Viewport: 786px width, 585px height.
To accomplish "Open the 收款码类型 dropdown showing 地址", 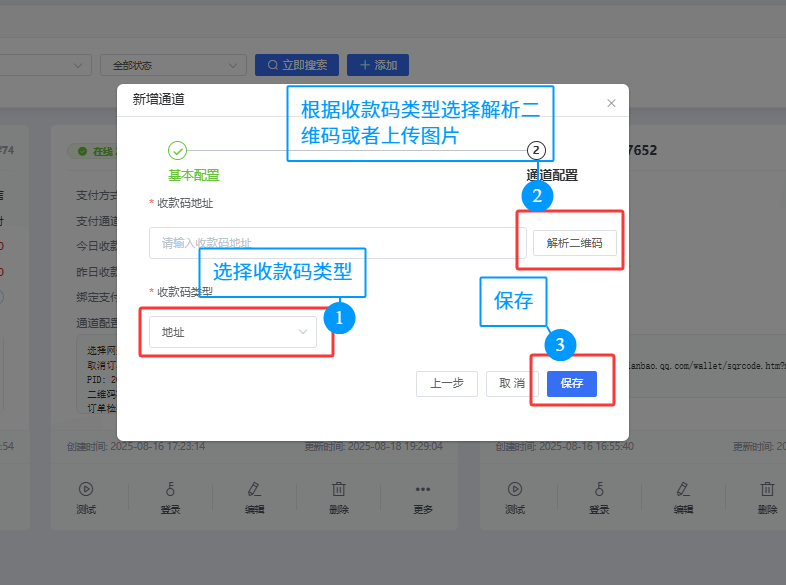I will [233, 332].
